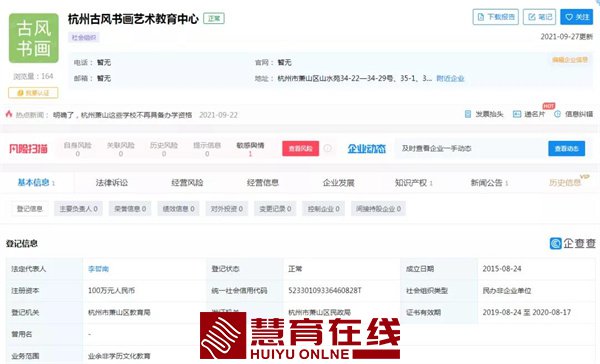The height and width of the screenshot is (364, 600).
Task: Open the 经营风险 tab
Action: 187,183
